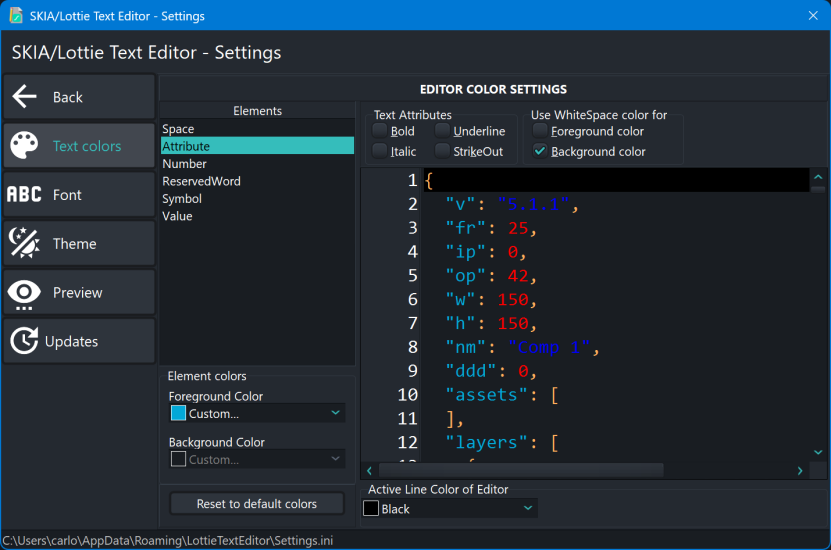The height and width of the screenshot is (550, 831).
Task: Select the Text colors label
Action: pyautogui.click(x=87, y=146)
